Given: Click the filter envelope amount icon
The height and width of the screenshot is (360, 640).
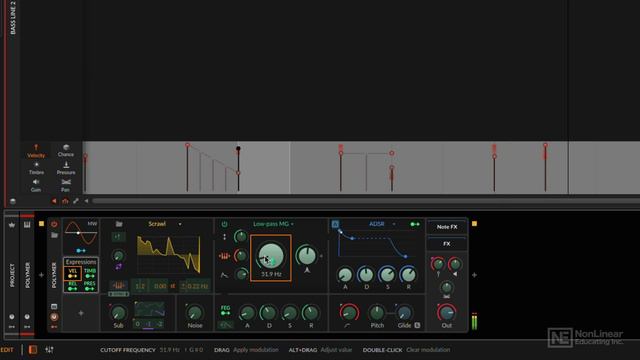Looking at the screenshot, I should (224, 275).
